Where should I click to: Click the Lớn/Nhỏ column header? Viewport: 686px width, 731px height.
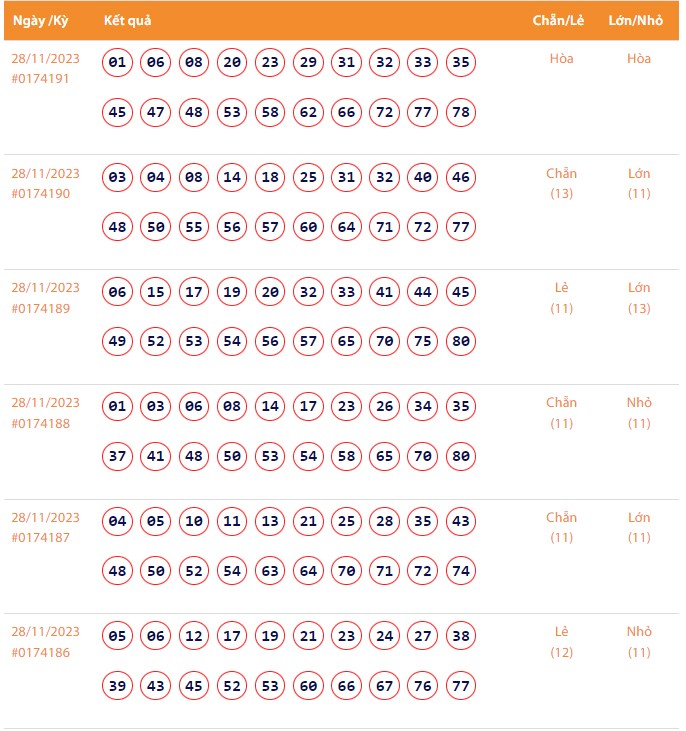coord(638,21)
